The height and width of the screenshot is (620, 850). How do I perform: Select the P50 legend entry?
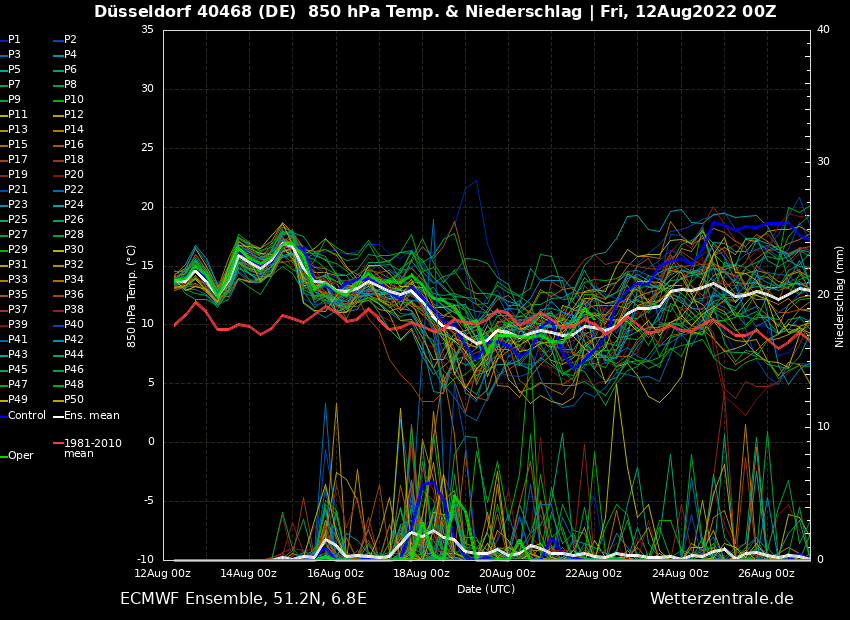click(x=74, y=400)
